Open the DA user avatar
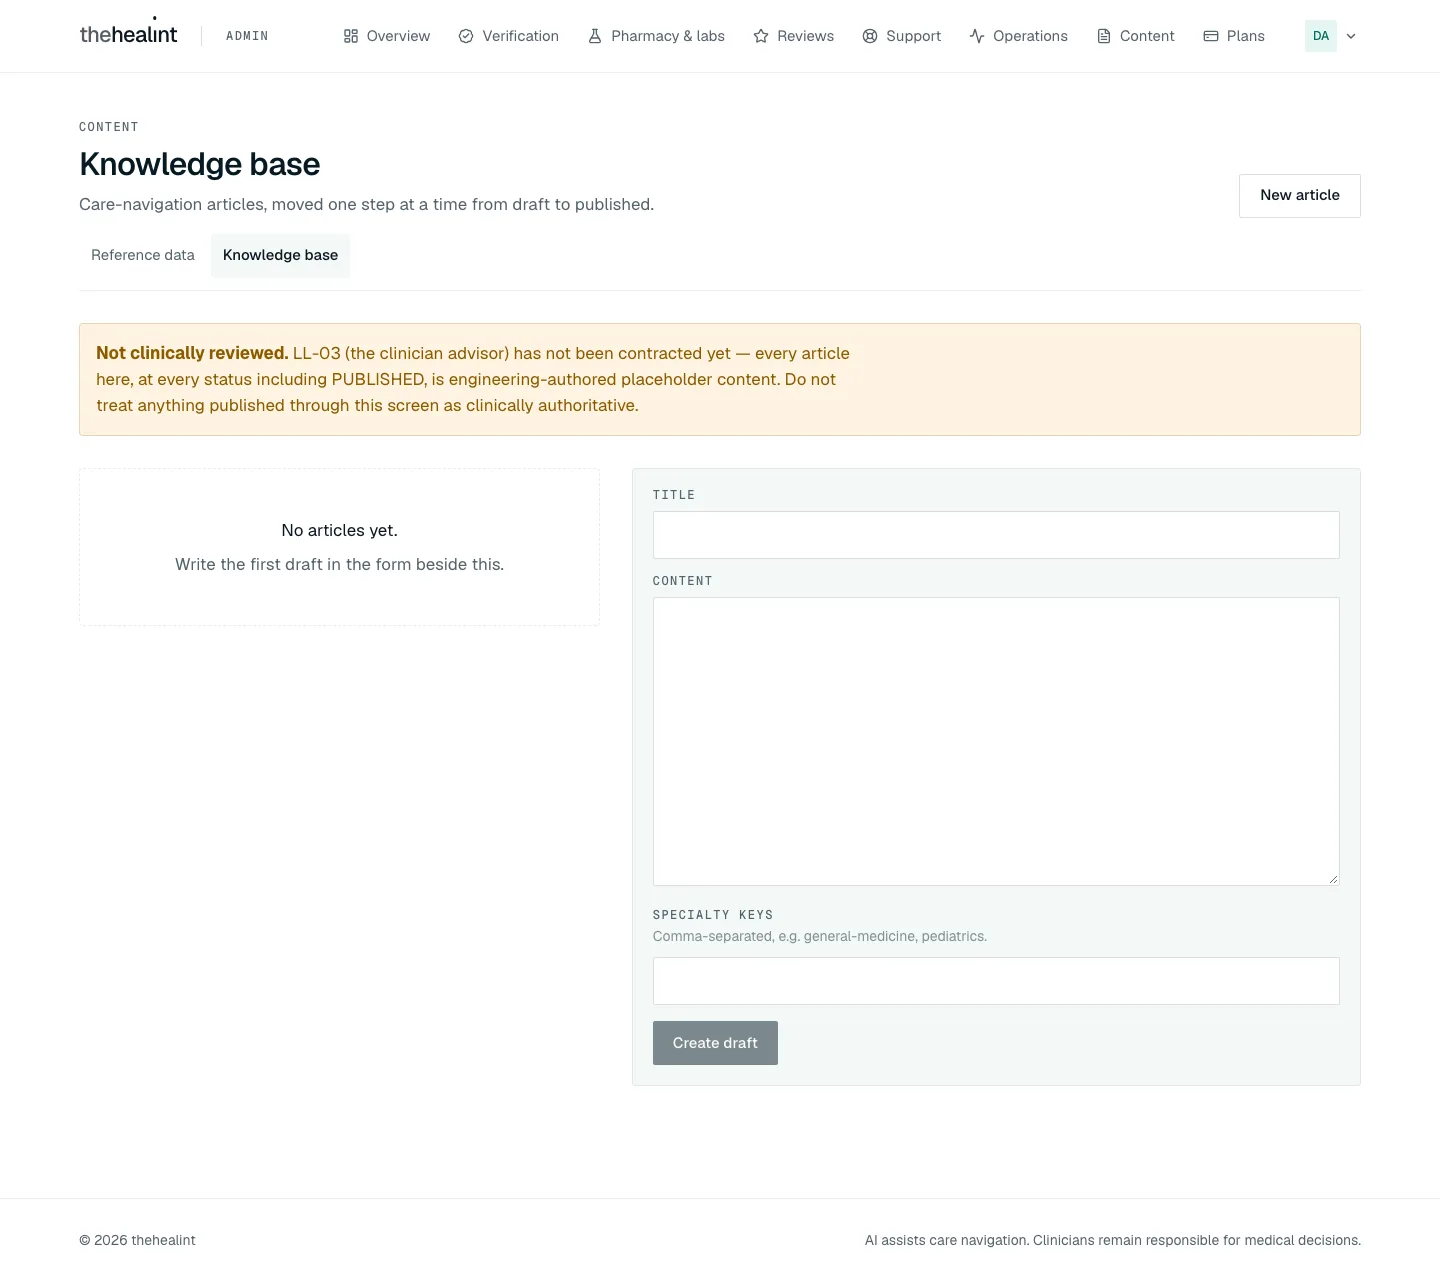1440x1282 pixels. click(1321, 36)
